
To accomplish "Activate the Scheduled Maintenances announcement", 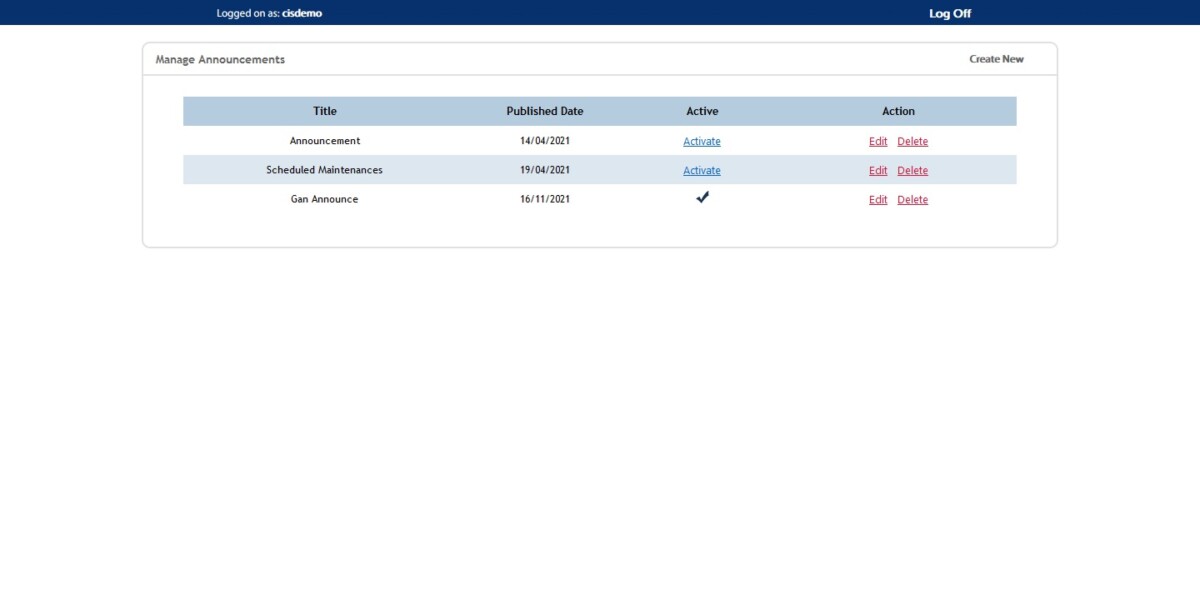I will (x=701, y=170).
